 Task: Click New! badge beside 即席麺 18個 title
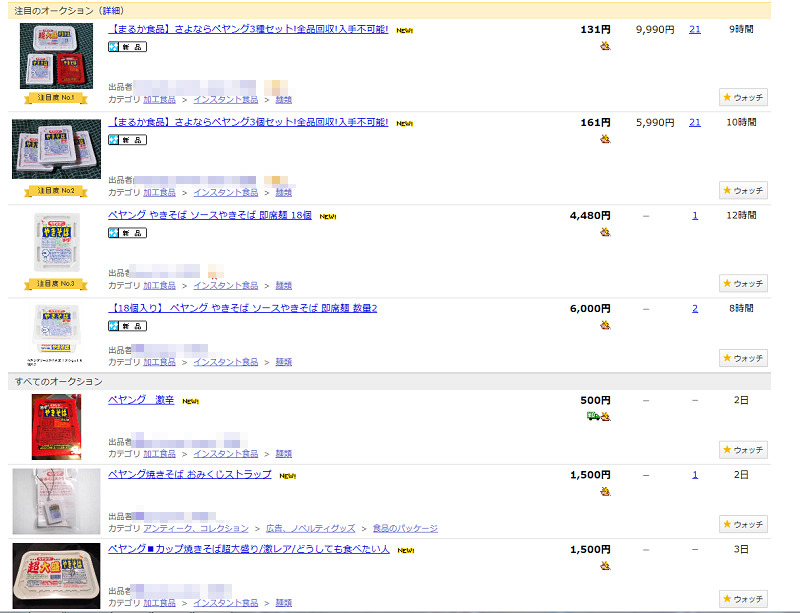(x=328, y=216)
